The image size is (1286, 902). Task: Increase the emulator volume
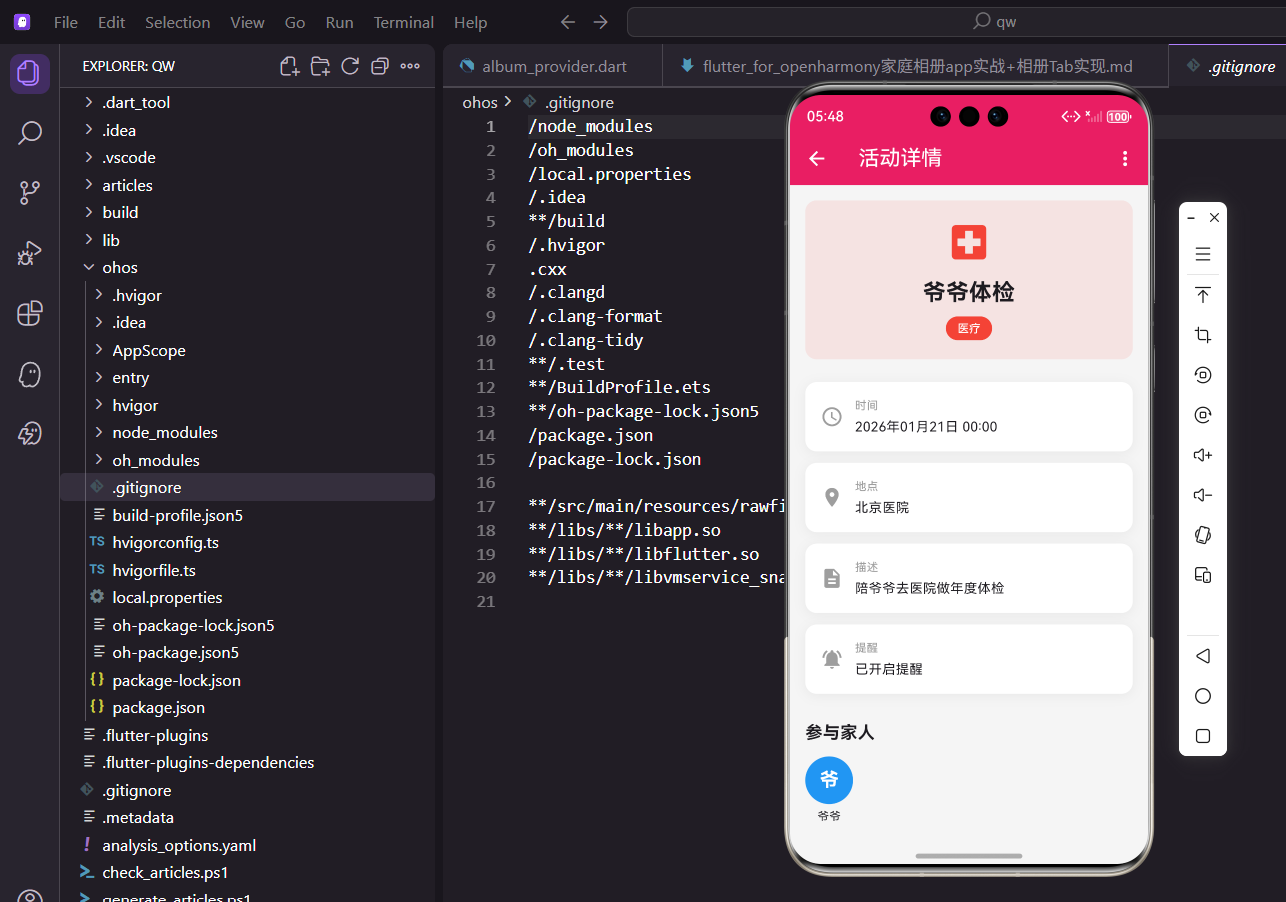click(1202, 454)
